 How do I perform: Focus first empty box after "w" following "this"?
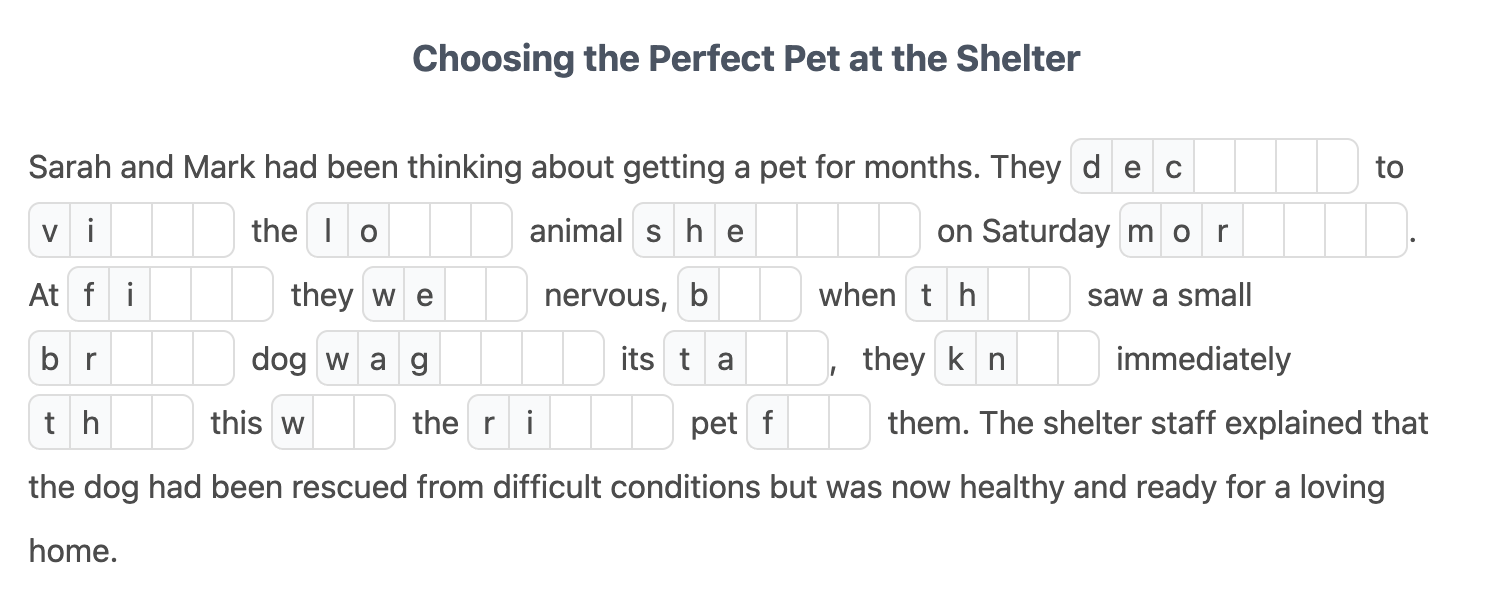point(334,423)
